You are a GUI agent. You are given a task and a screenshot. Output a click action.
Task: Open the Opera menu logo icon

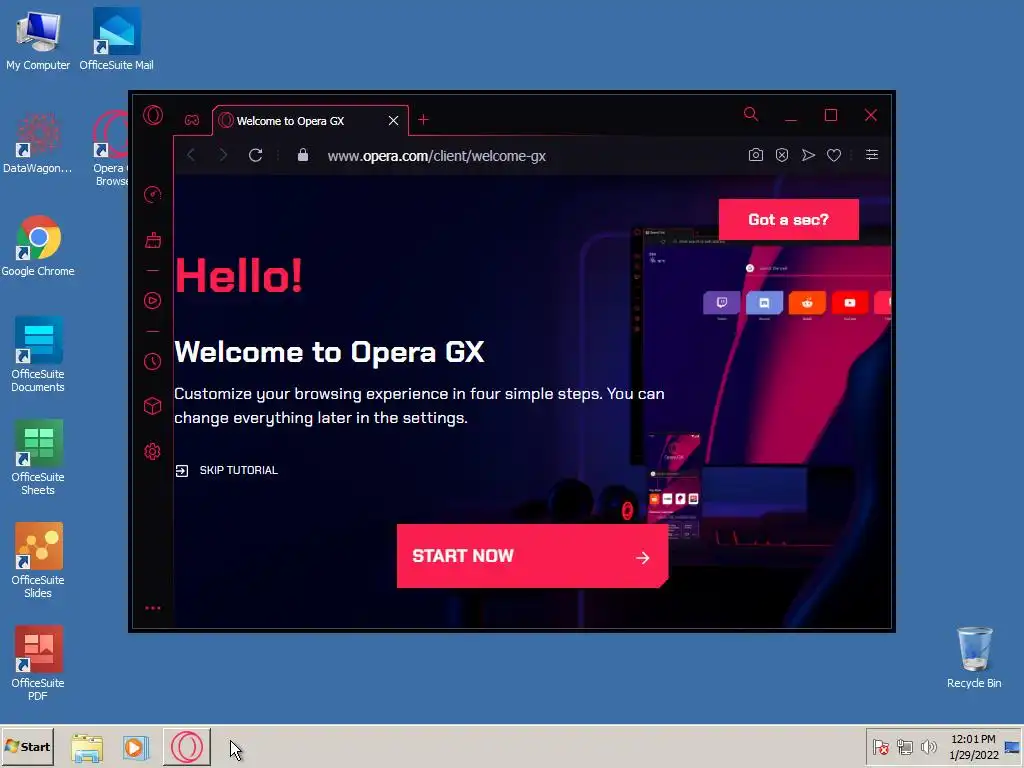[x=153, y=116]
